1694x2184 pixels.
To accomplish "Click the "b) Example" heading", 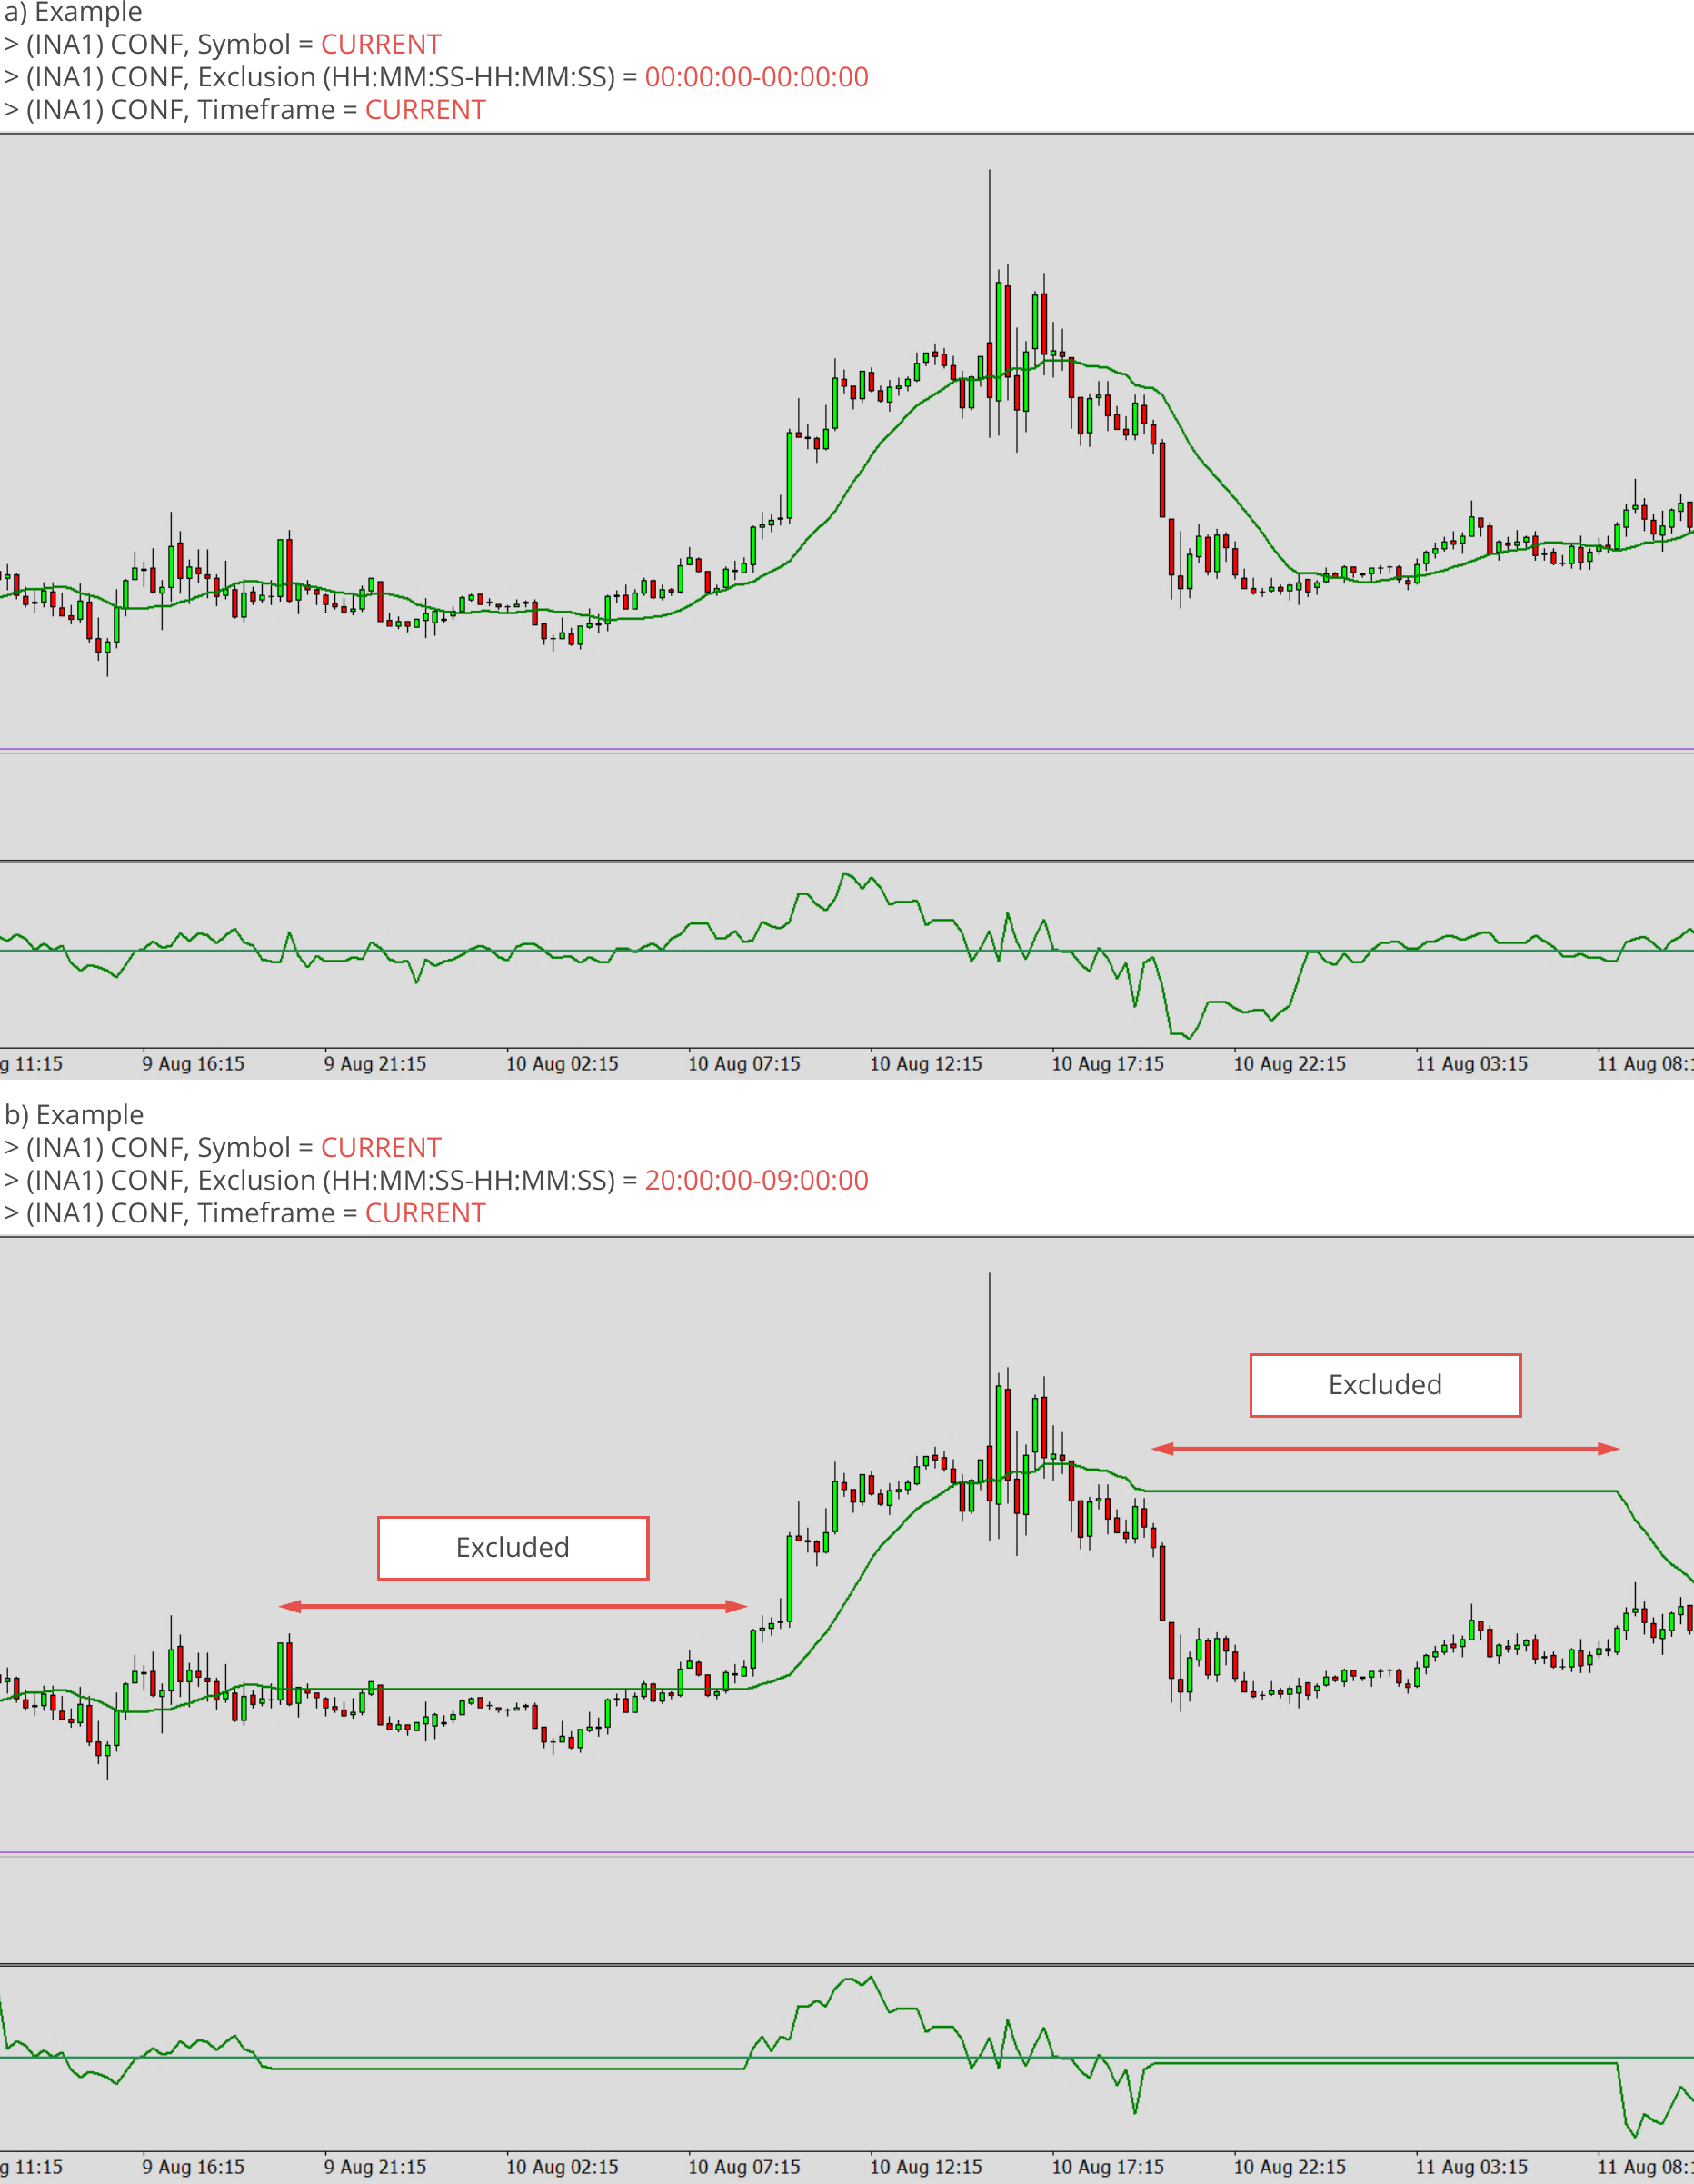I will pyautogui.click(x=74, y=1114).
